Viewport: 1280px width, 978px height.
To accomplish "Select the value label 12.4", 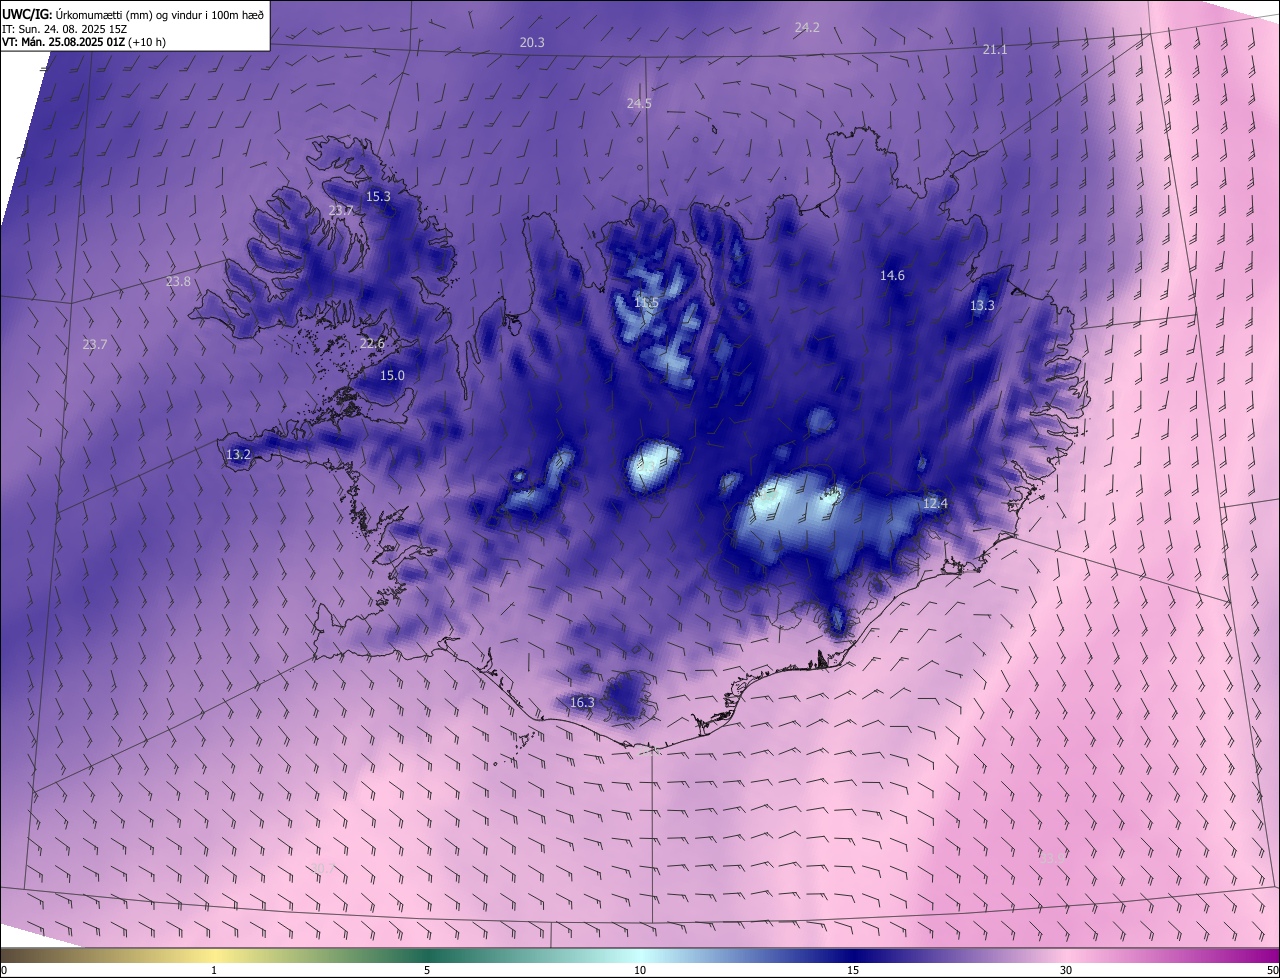I will click(x=934, y=503).
